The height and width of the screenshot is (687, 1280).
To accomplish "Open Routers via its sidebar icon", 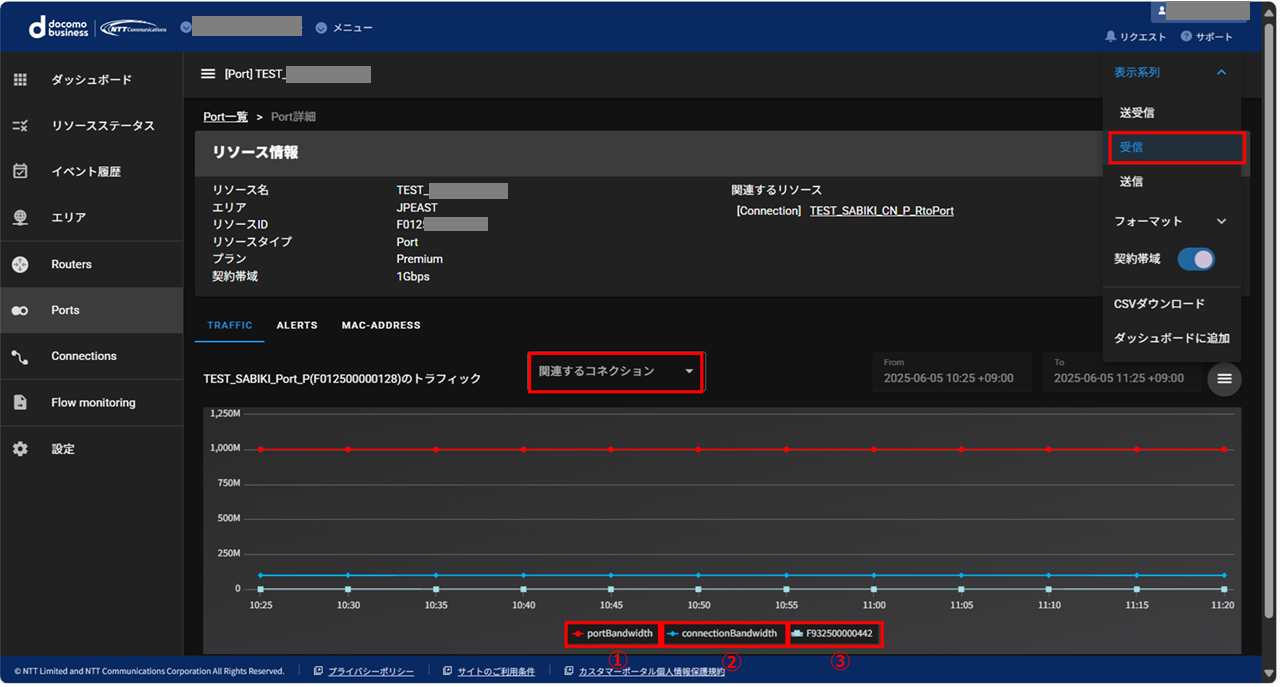I will [x=20, y=264].
